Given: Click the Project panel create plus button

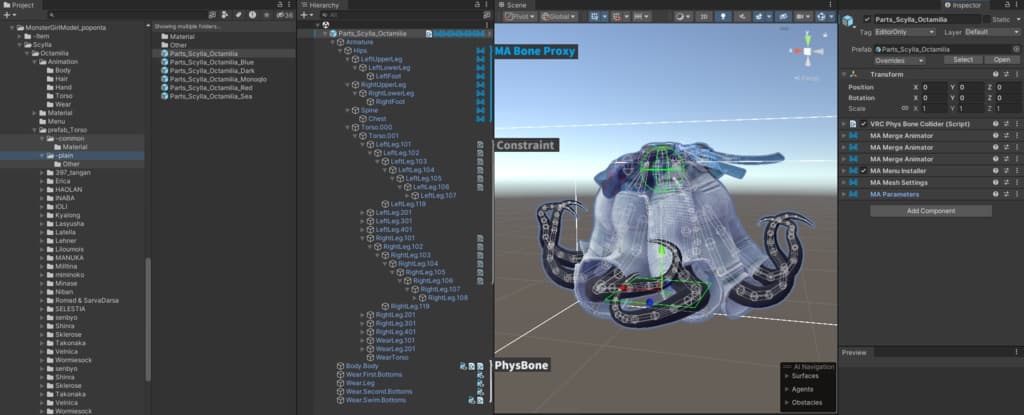Looking at the screenshot, I should click(7, 16).
